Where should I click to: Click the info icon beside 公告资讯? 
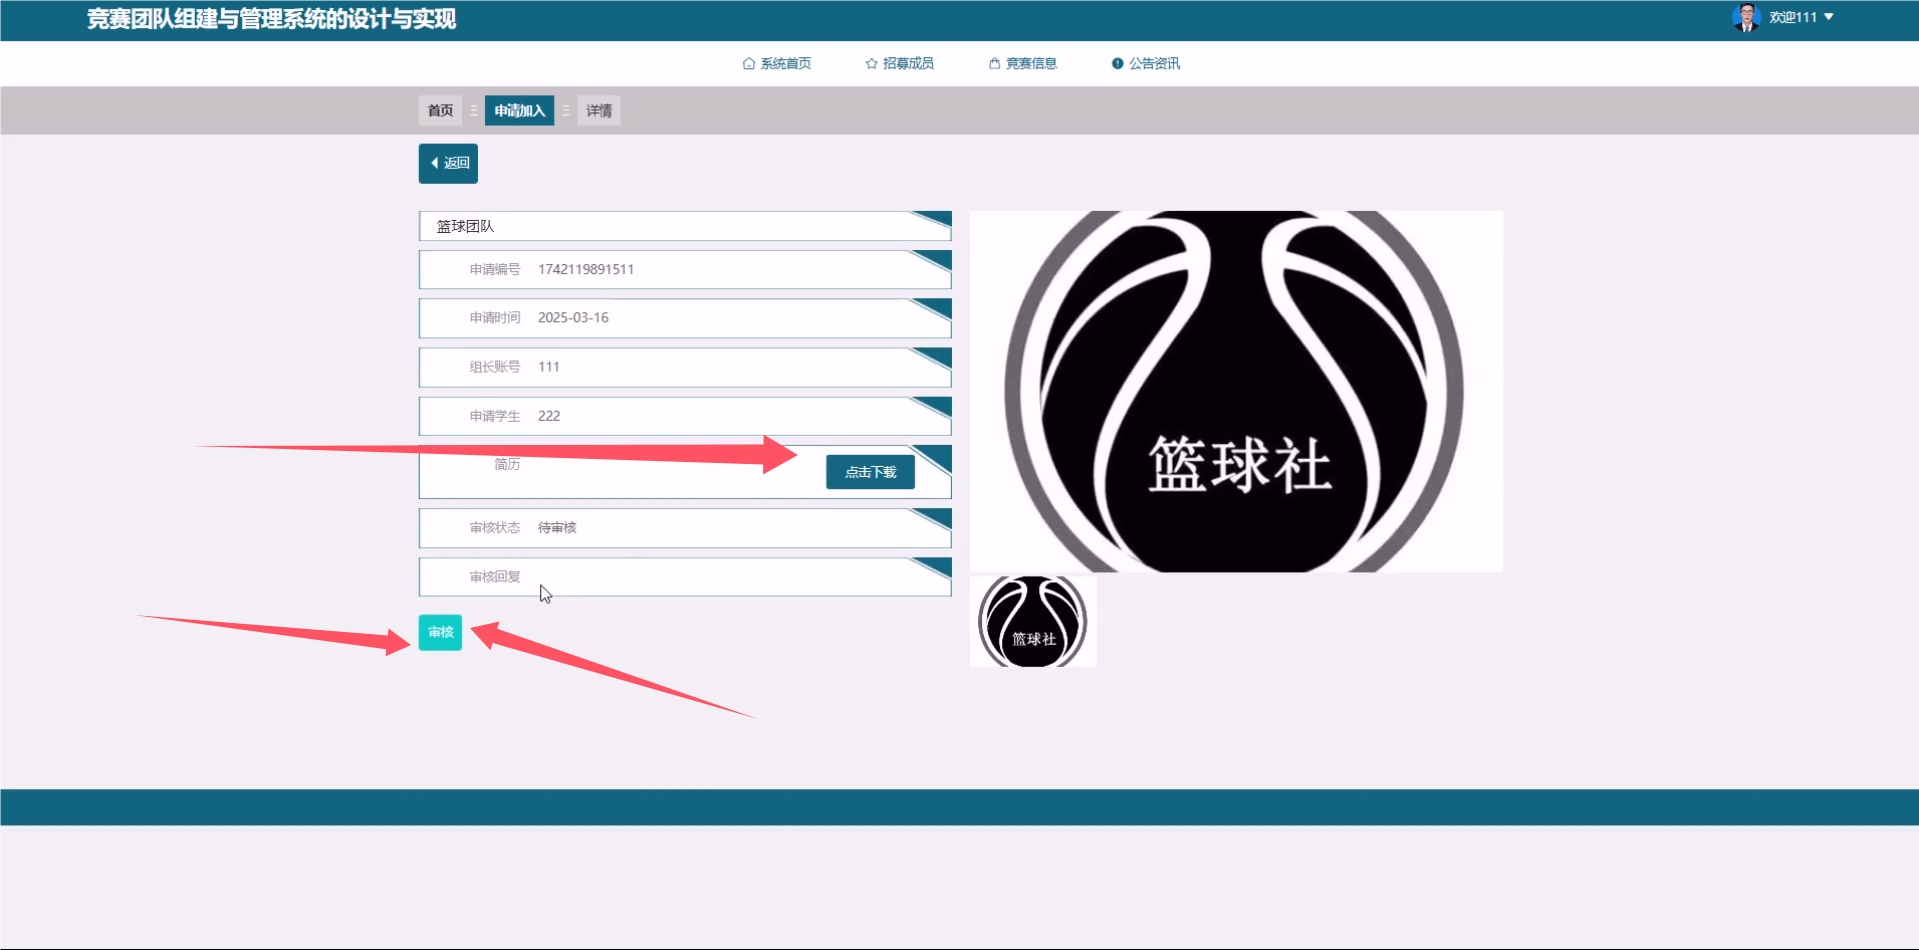tap(1117, 64)
